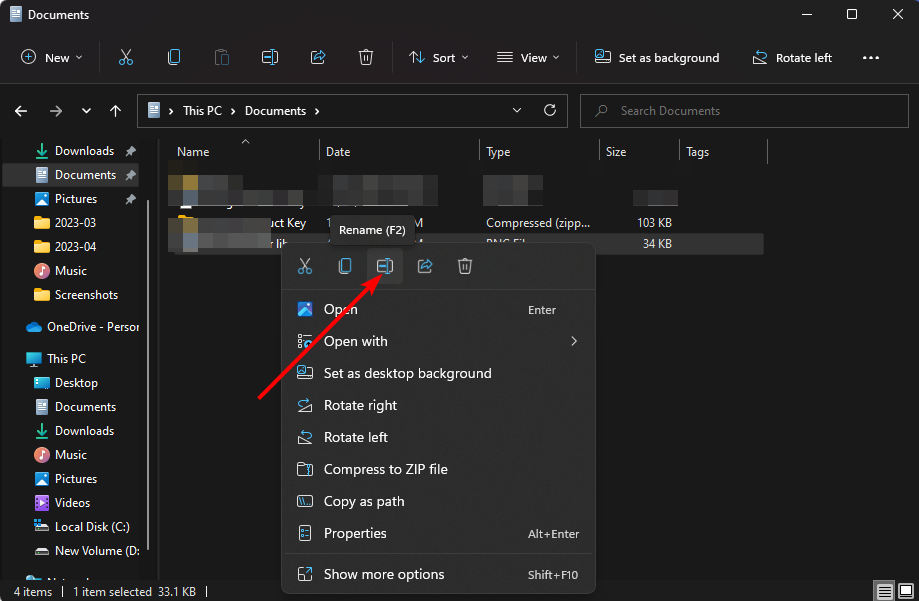Switch to large thumbnails view in status bar
Image resolution: width=919 pixels, height=601 pixels.
point(906,591)
